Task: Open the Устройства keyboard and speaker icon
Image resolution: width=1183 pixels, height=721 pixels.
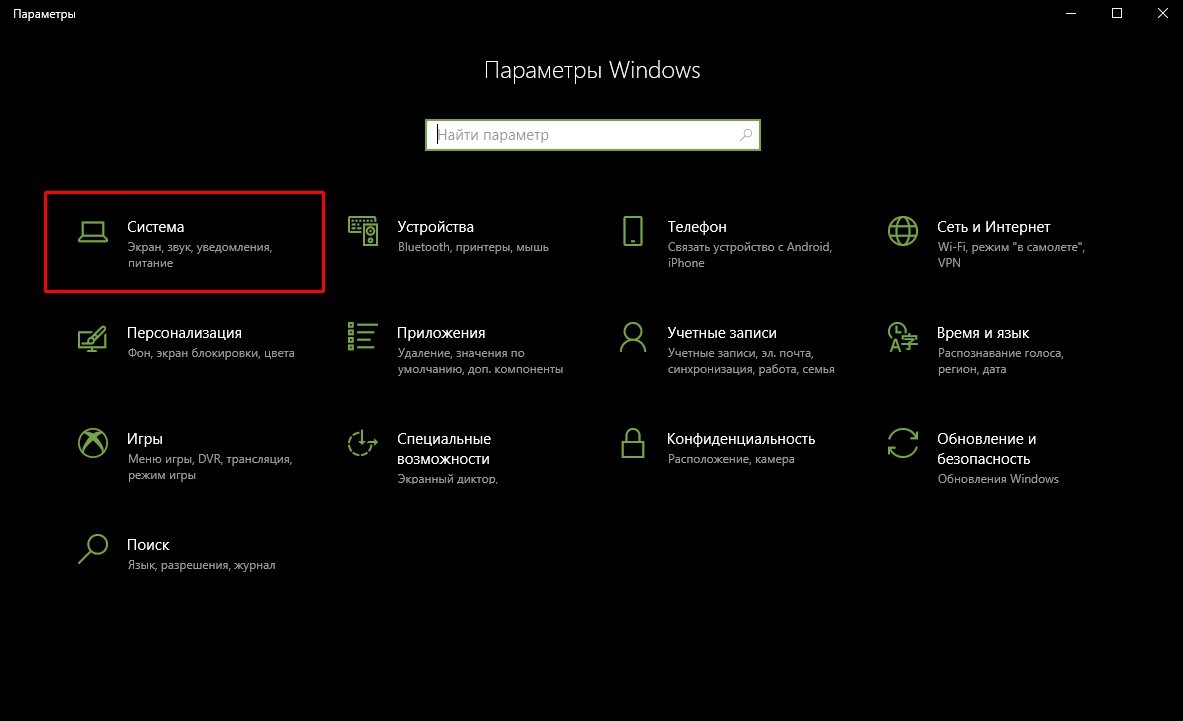Action: coord(363,231)
